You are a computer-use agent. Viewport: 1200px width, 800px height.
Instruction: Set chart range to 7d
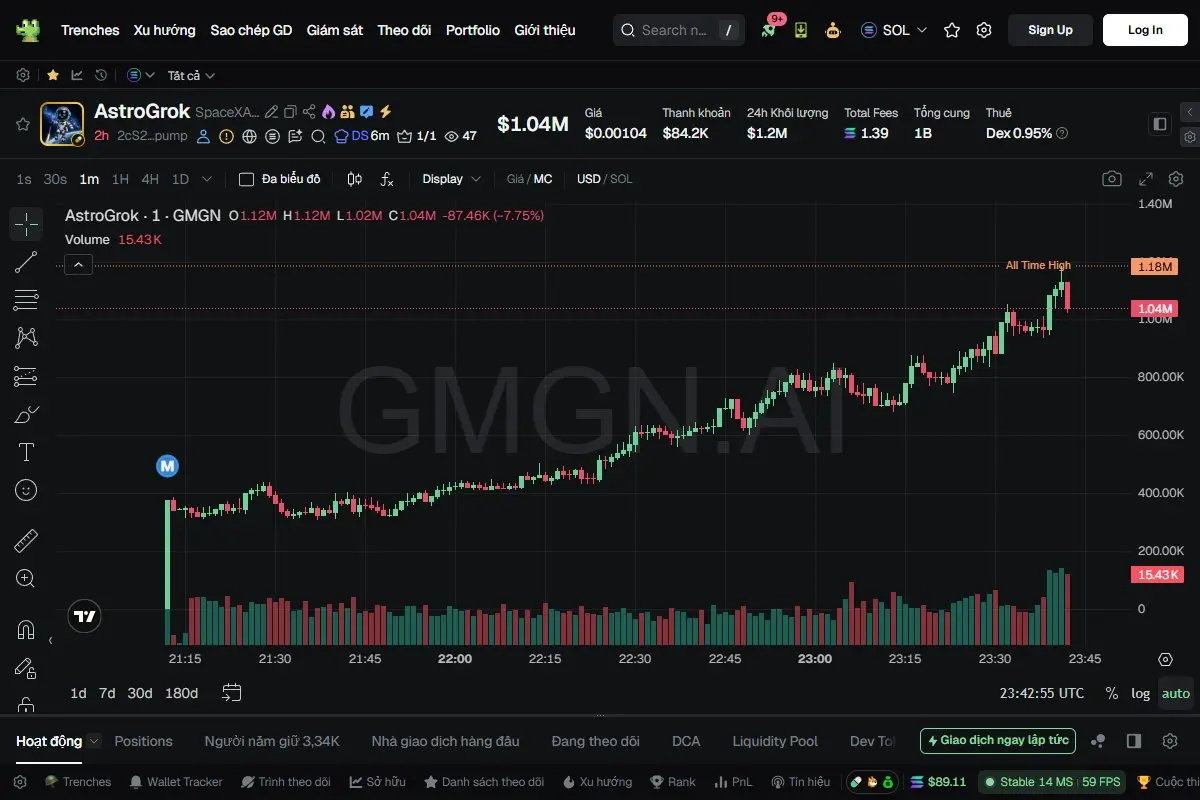click(107, 693)
